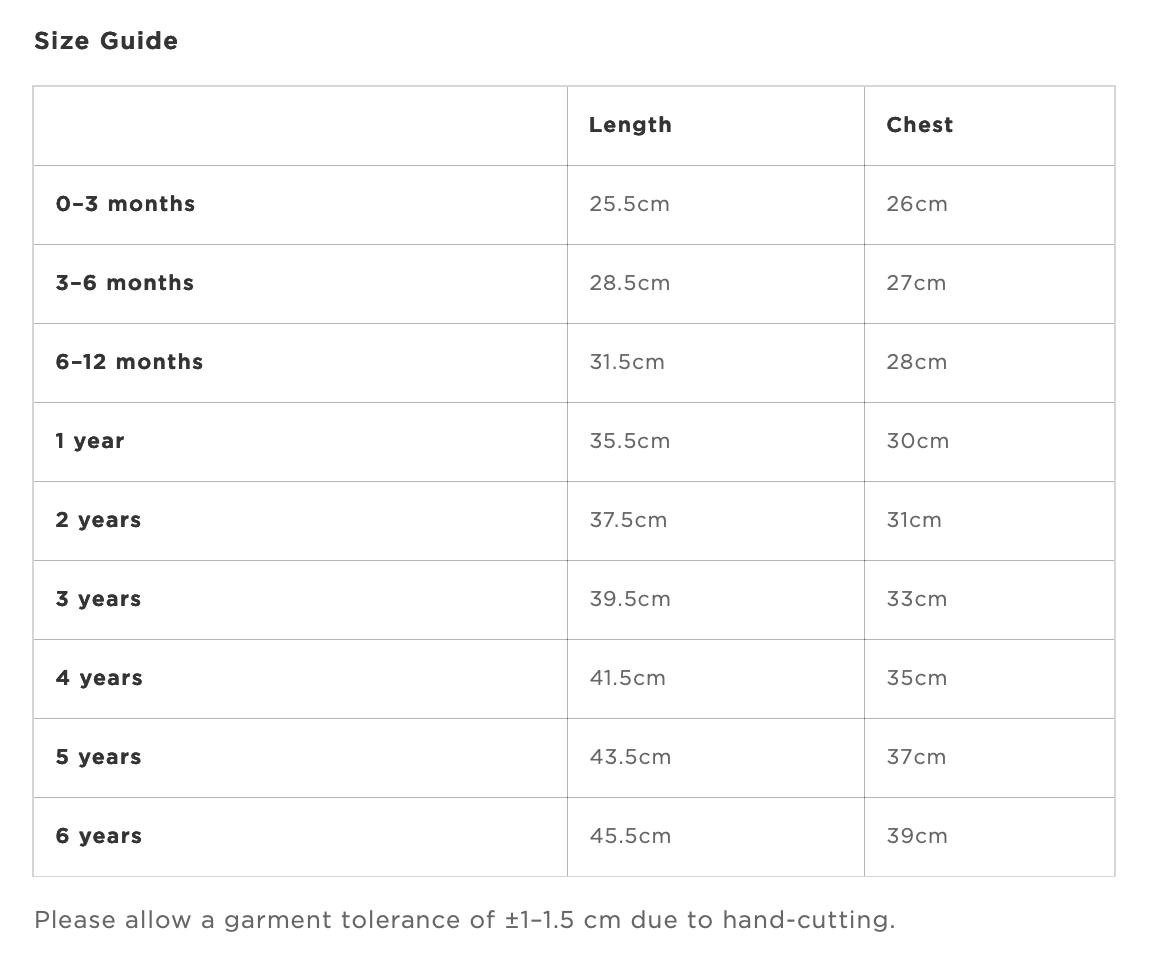Select the Chest column header

pyautogui.click(x=919, y=125)
